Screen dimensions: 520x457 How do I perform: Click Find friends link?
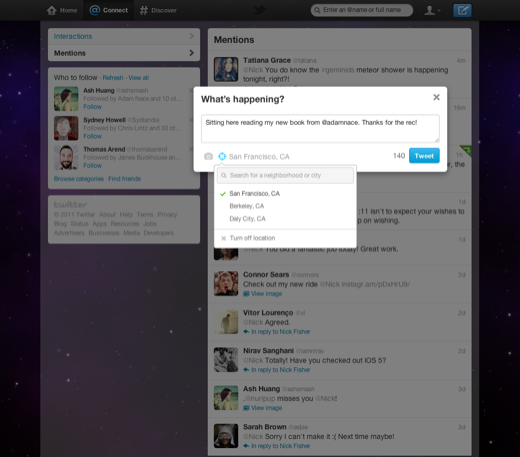click(124, 179)
